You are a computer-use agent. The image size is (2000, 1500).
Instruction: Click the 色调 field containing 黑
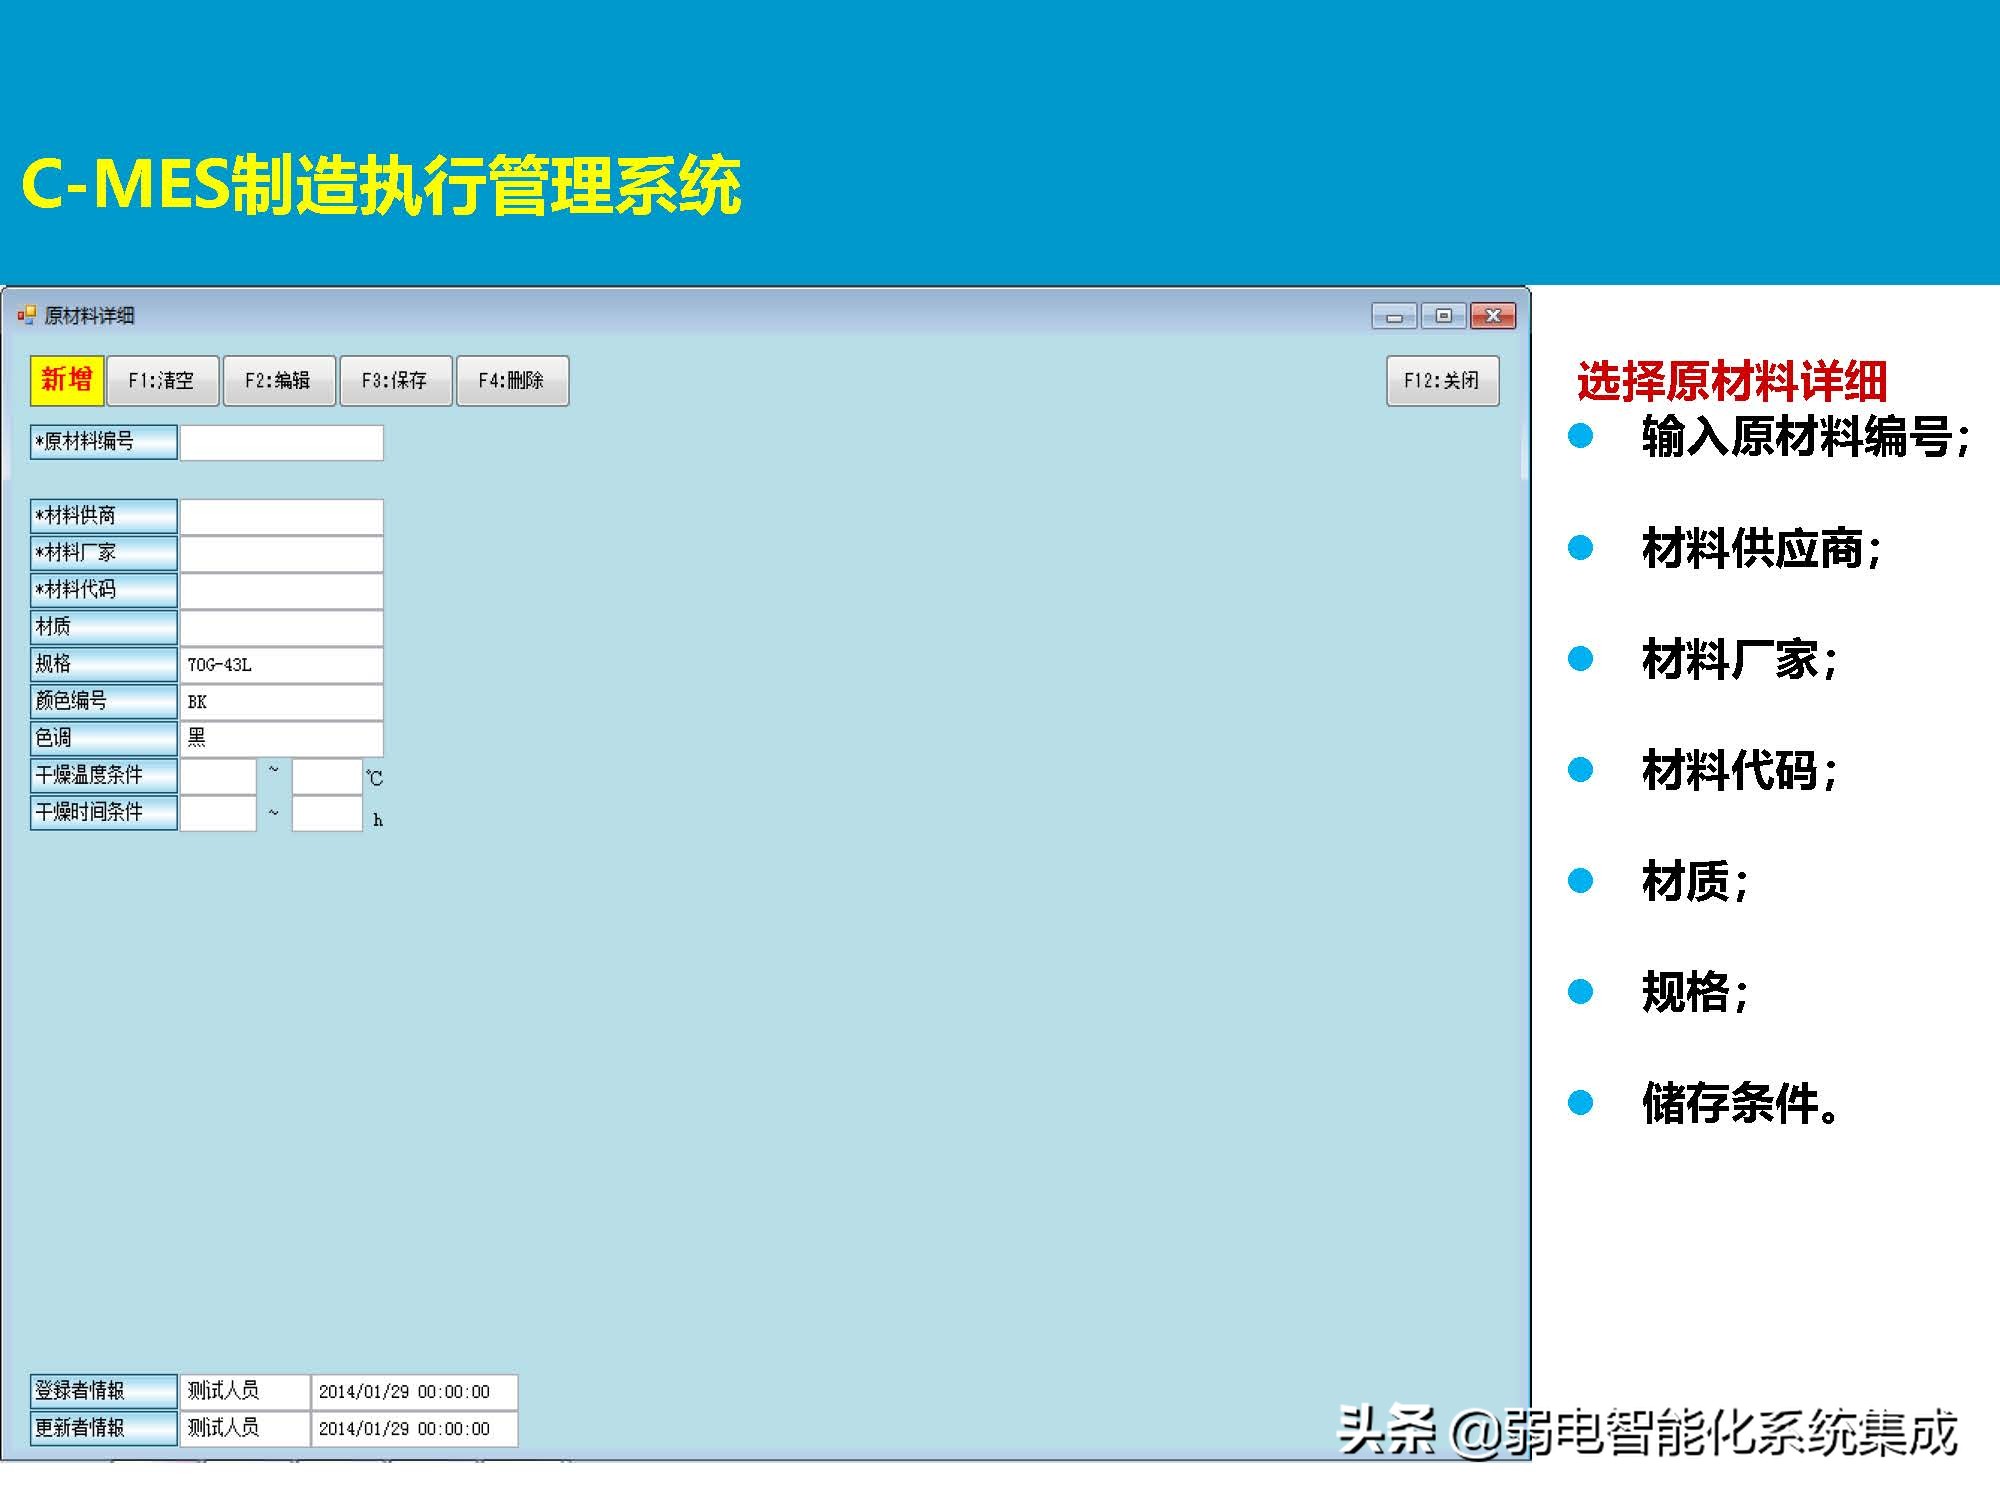coord(282,739)
